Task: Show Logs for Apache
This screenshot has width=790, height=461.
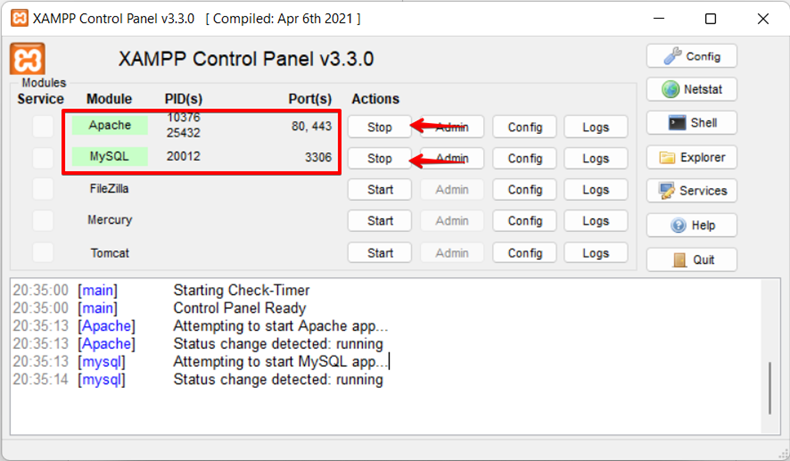Action: point(596,127)
